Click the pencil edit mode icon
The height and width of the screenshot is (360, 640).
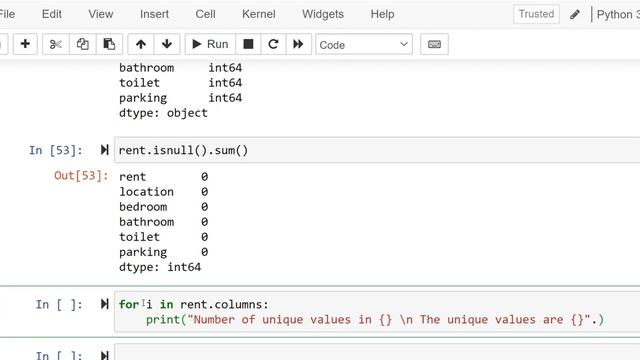tap(575, 15)
